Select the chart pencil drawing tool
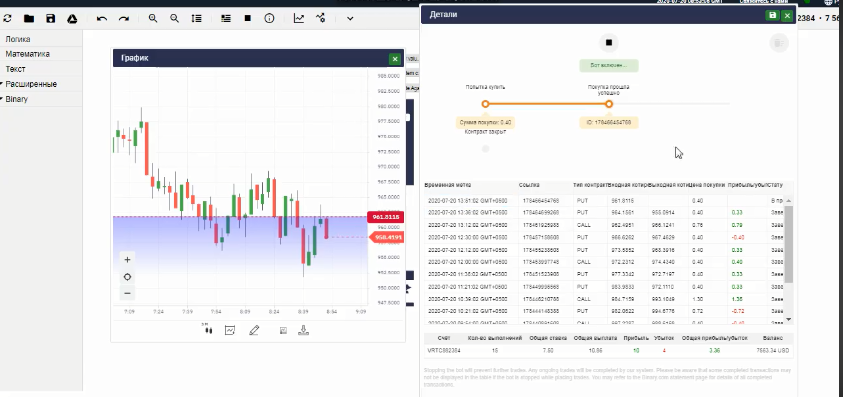This screenshot has width=843, height=397. pos(254,330)
